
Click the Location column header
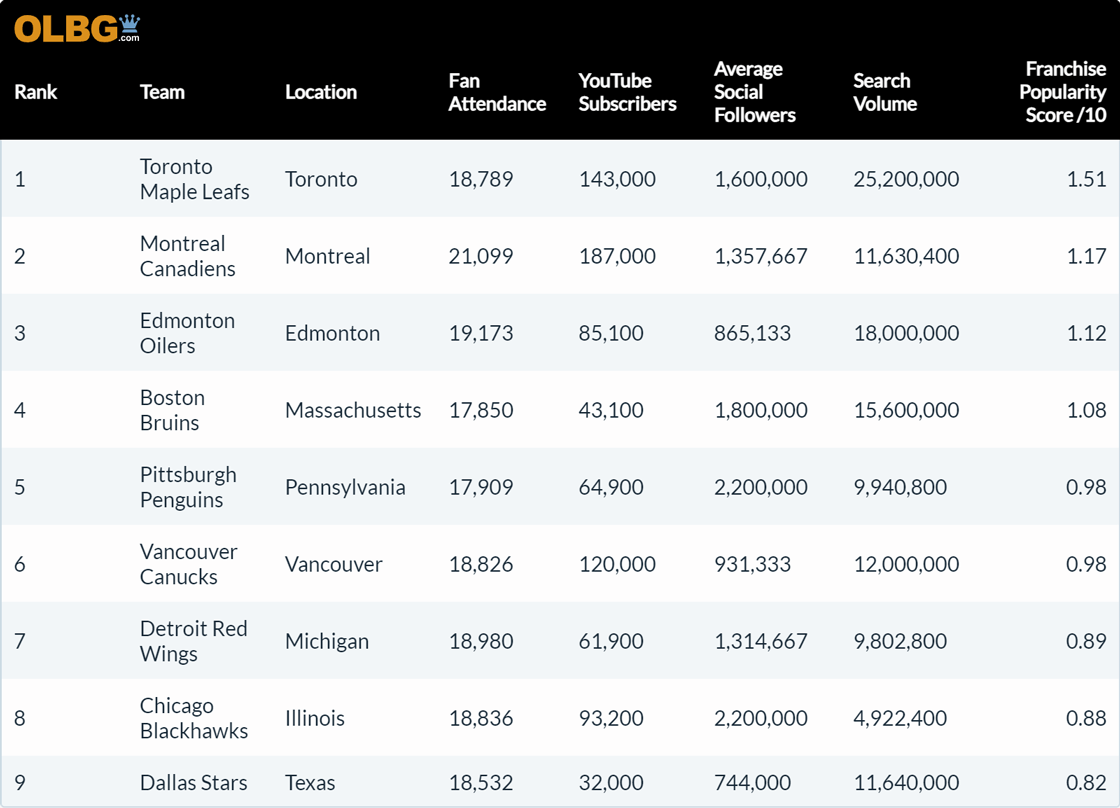pos(321,92)
